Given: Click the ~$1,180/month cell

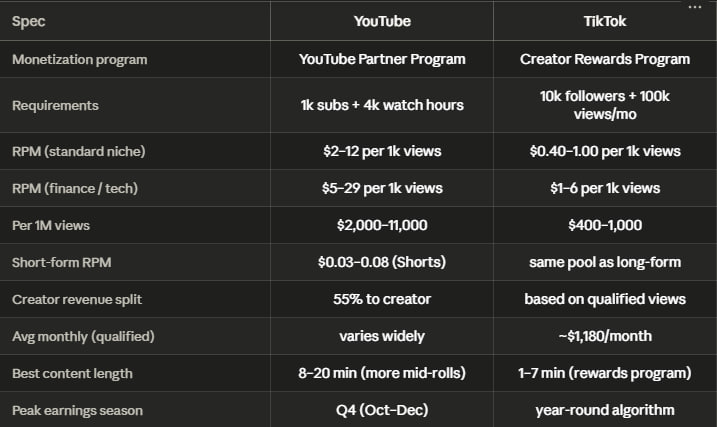Looking at the screenshot, I should (x=605, y=336).
